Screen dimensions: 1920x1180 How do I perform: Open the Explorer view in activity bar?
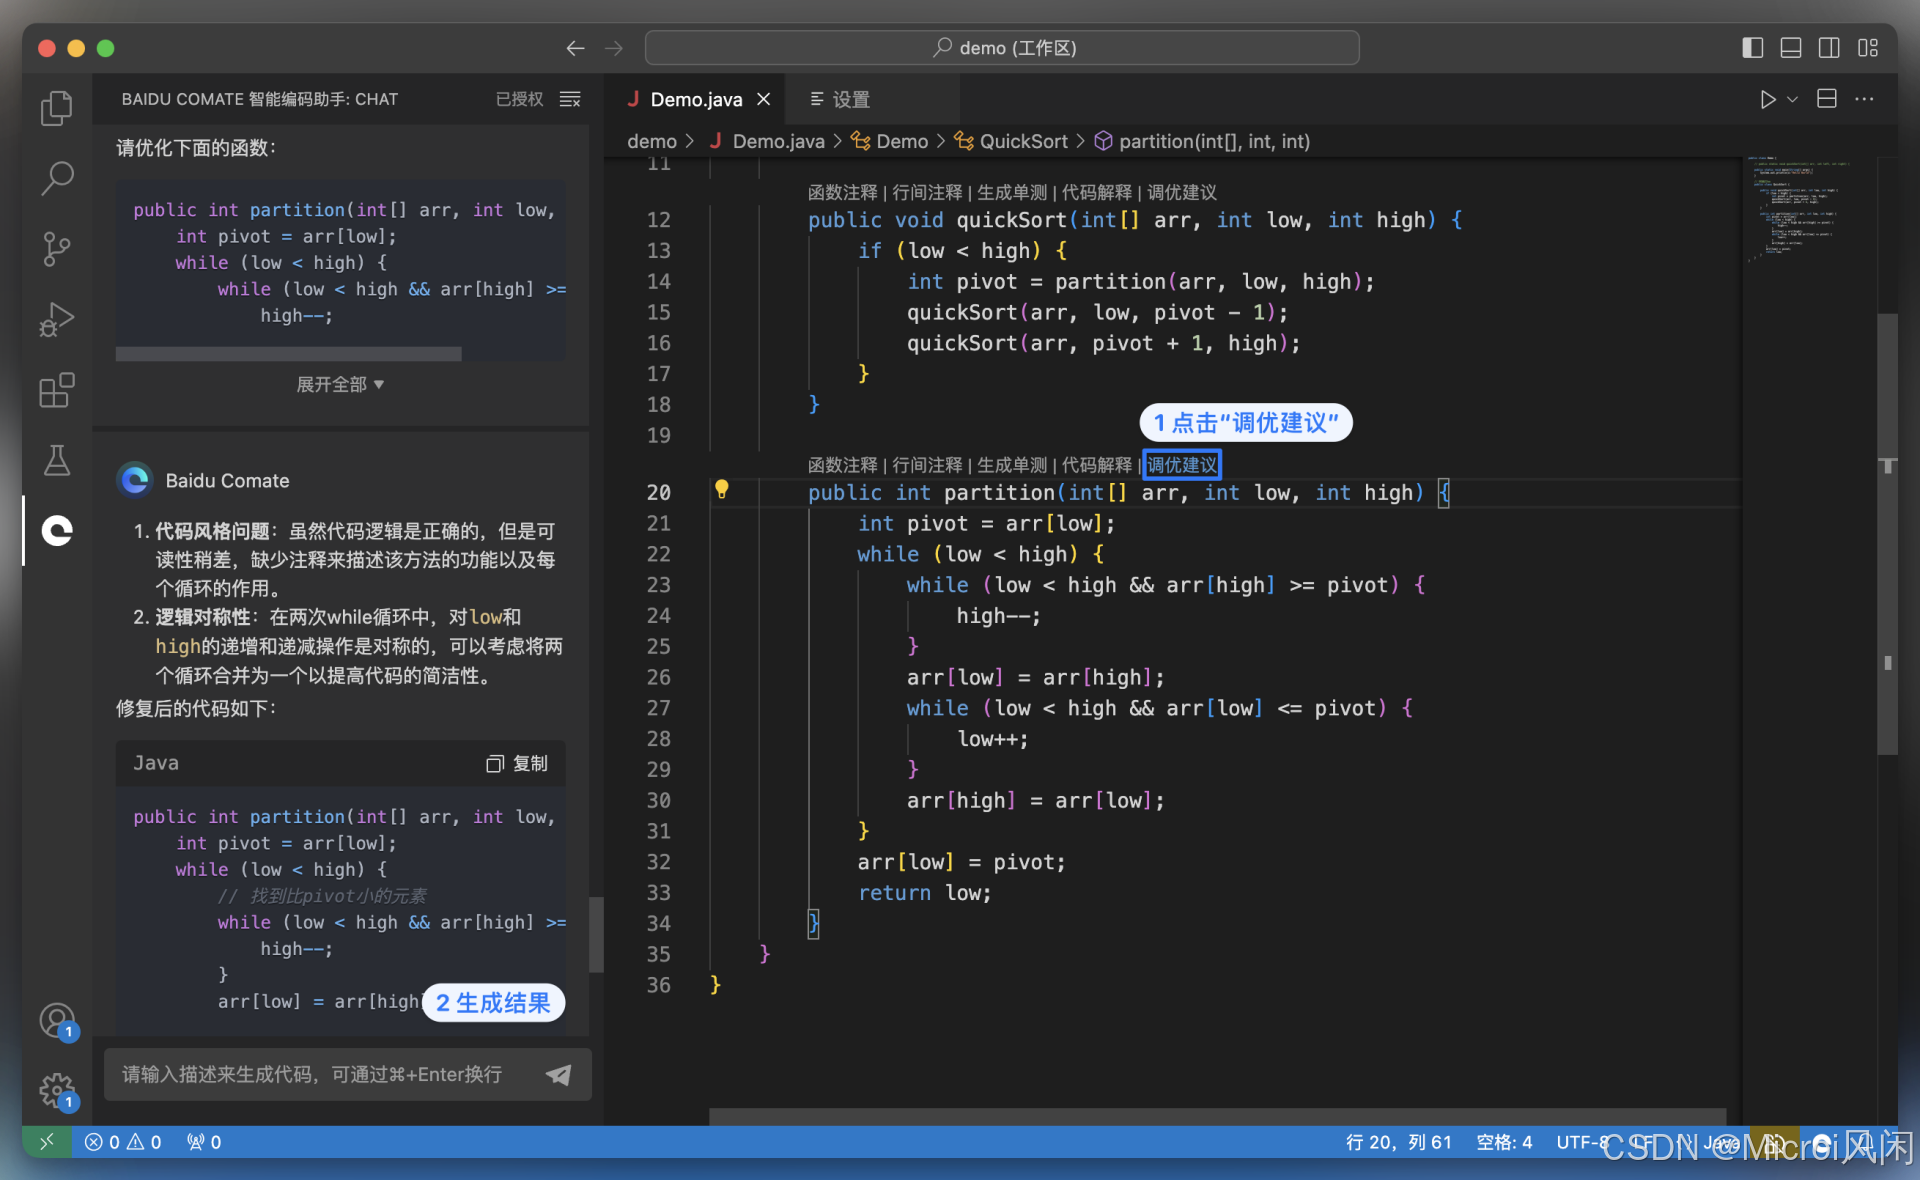click(57, 108)
